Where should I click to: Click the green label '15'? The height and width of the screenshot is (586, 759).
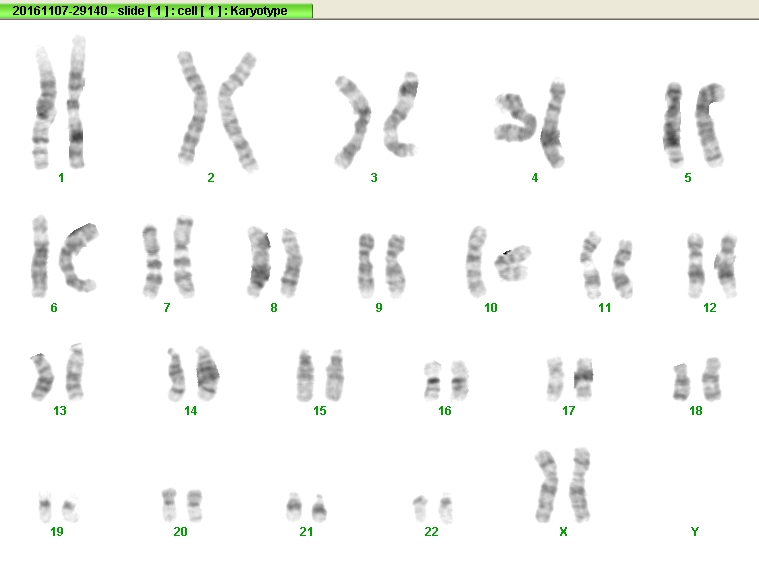point(319,410)
